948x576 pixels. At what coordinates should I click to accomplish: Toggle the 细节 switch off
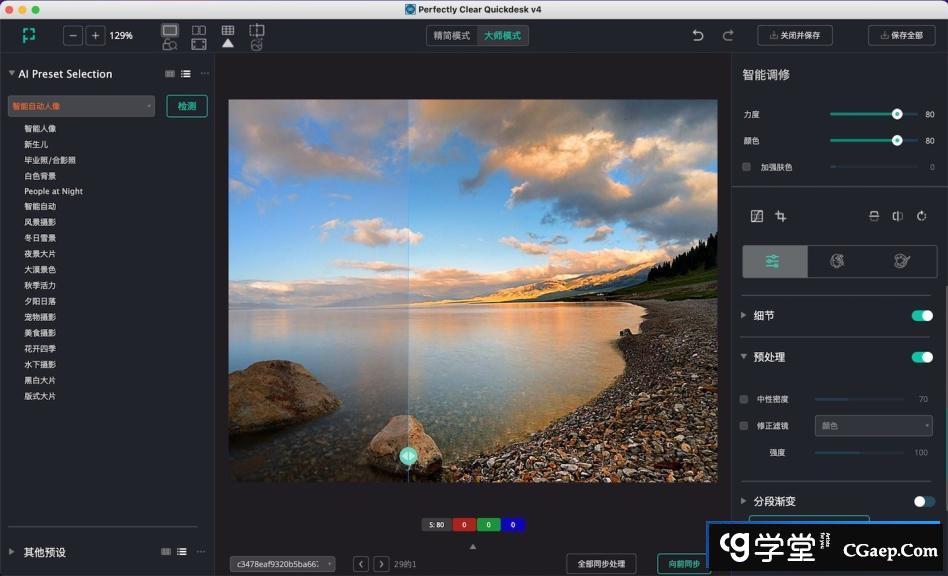point(921,316)
